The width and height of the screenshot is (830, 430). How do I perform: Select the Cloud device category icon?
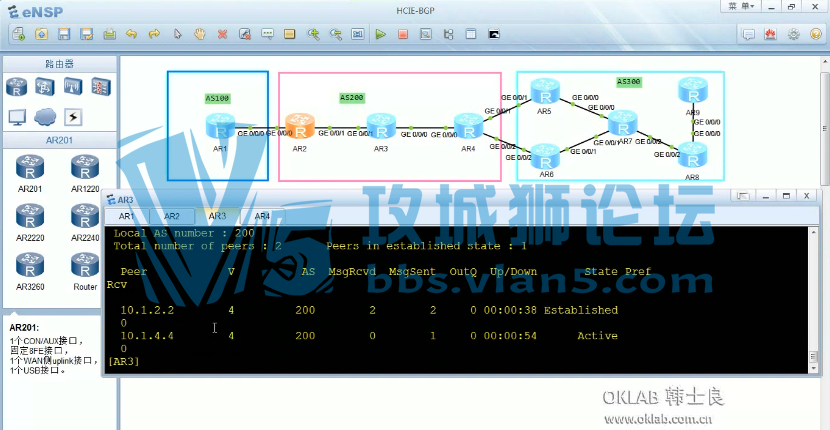pos(44,117)
